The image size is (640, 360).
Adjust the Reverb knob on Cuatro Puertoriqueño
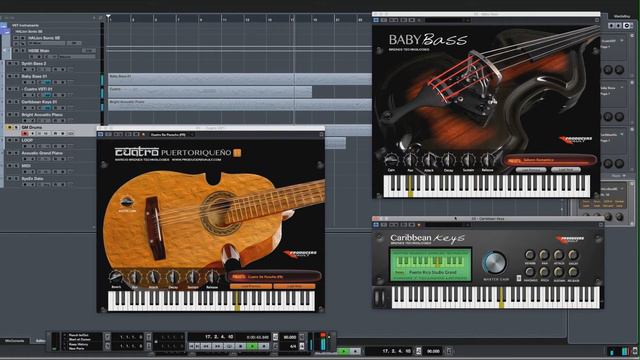tap(116, 277)
